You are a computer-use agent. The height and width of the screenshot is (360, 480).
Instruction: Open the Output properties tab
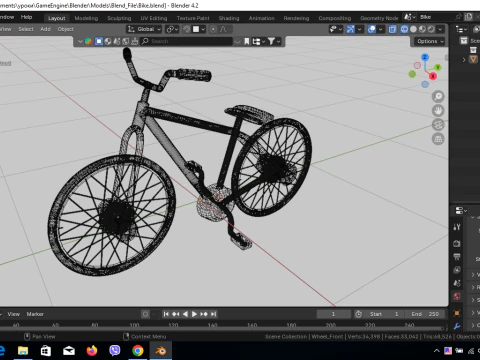(457, 256)
